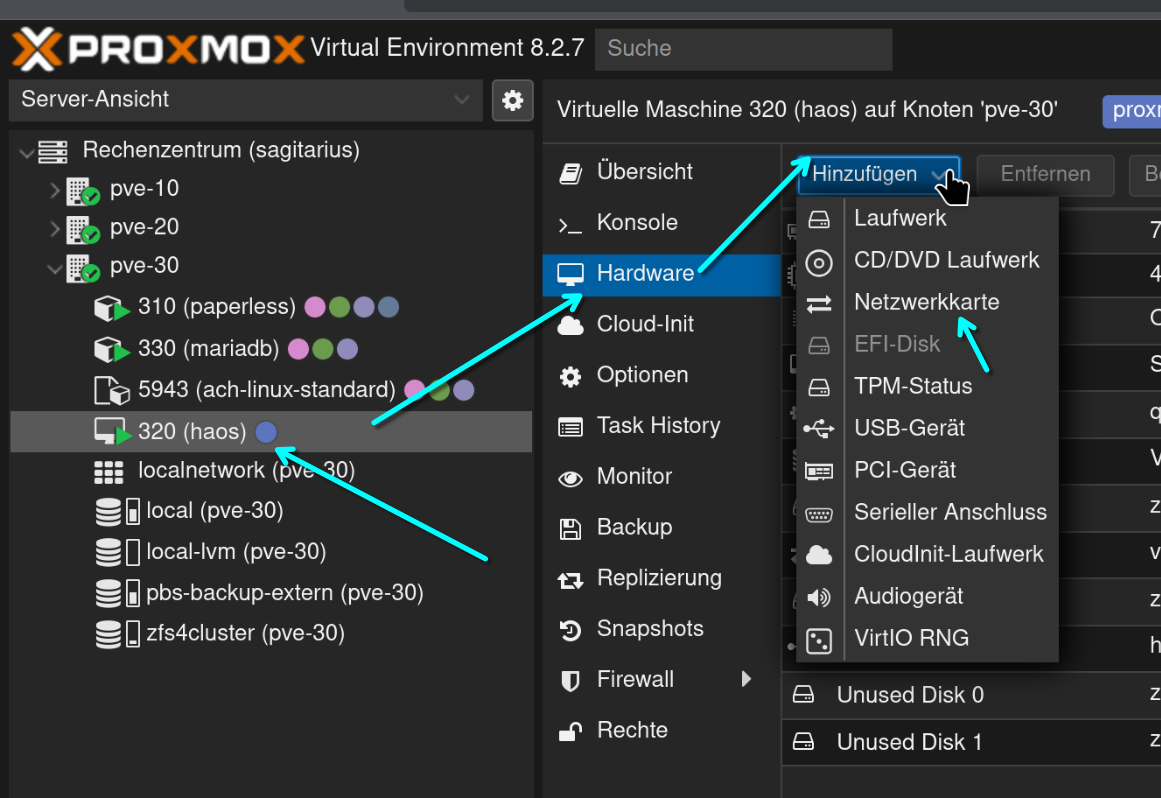This screenshot has height=798, width=1161.
Task: Choose CD/DVD Laufwerk menu entry
Action: coord(927,261)
